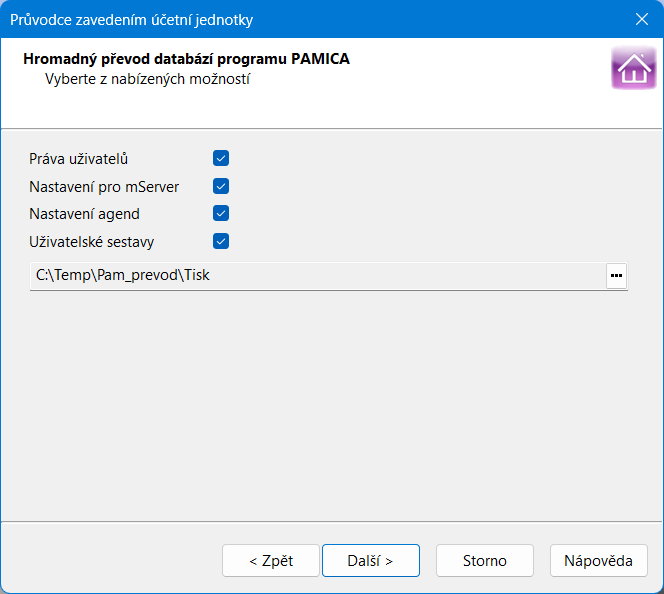Click the 'Nastavení pro mServer' label text
Viewport: 664px width, 594px height.
[105, 186]
